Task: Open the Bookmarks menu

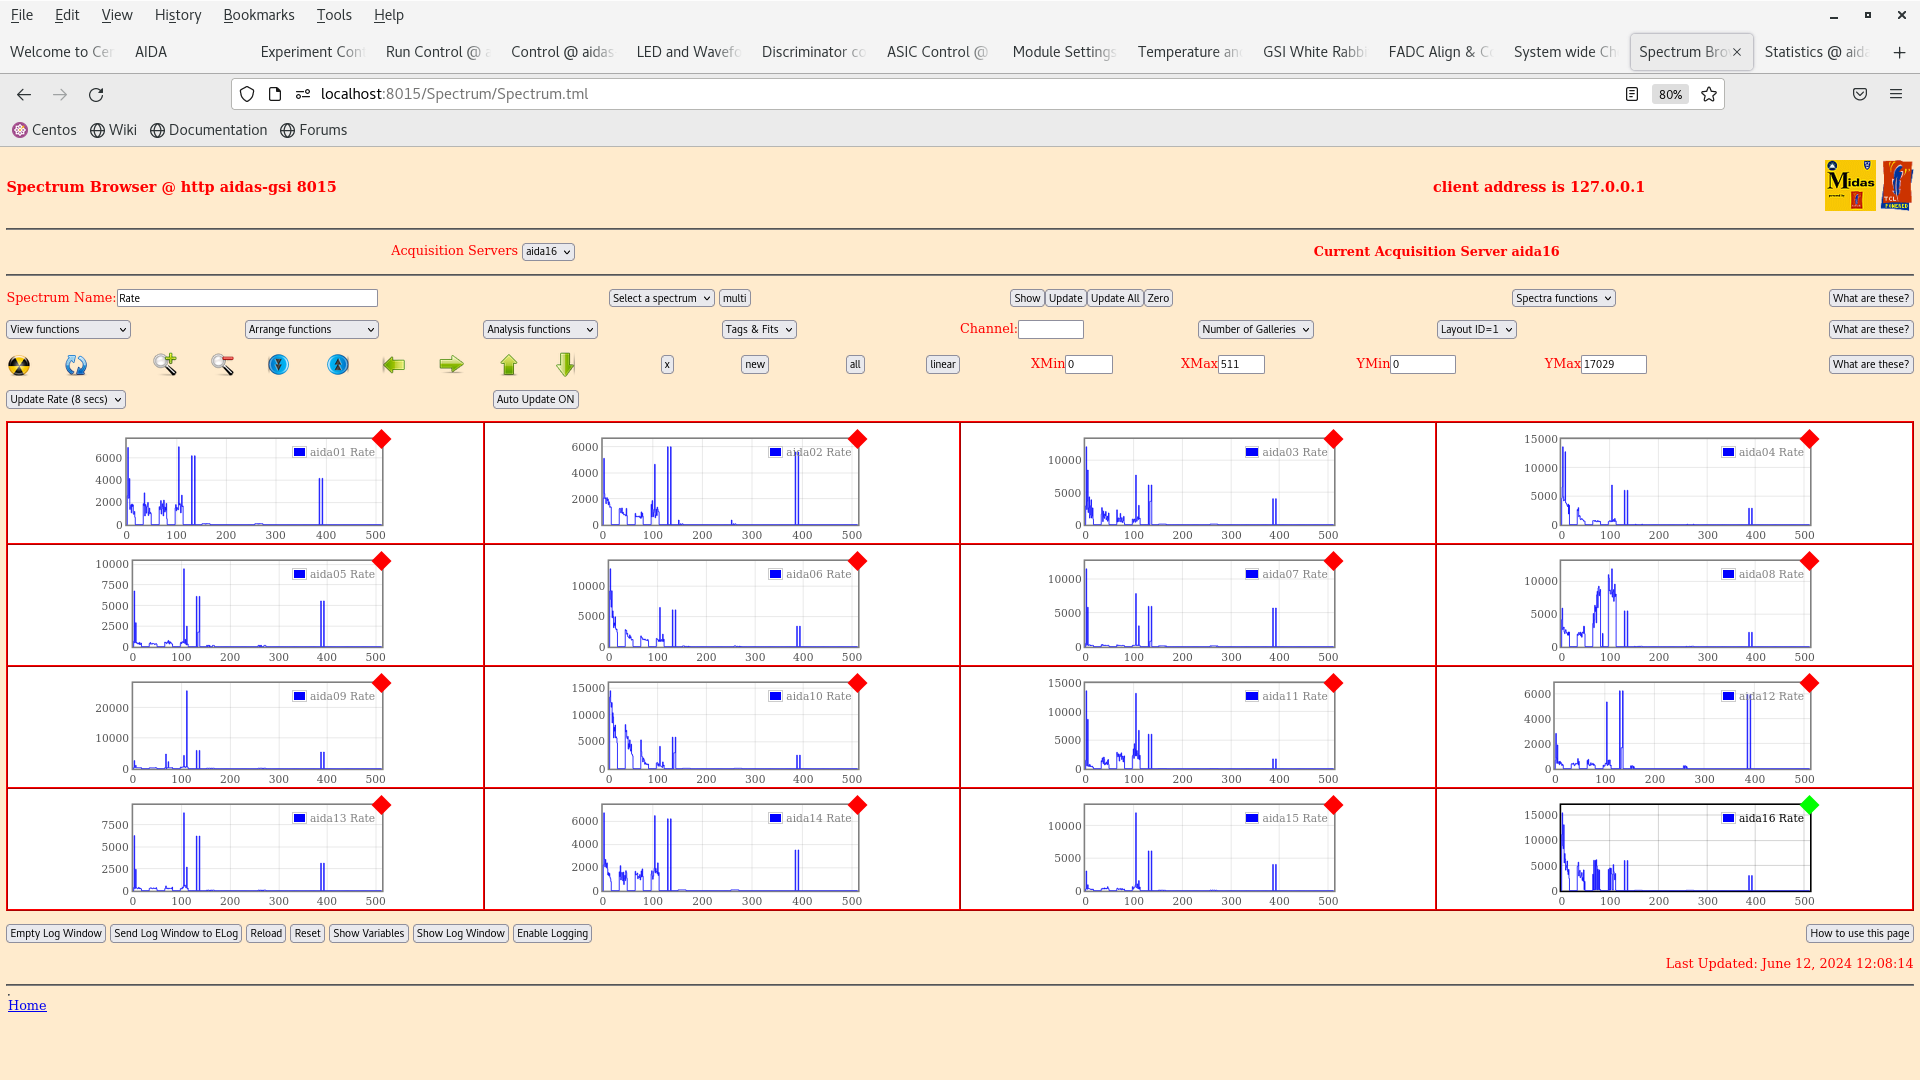Action: (x=259, y=15)
